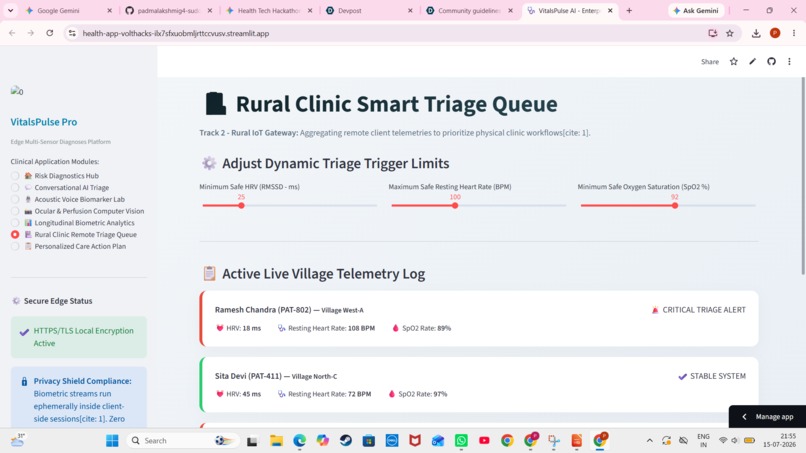This screenshot has width=806, height=453.
Task: Open File Explorer from the taskbar
Action: click(277, 441)
